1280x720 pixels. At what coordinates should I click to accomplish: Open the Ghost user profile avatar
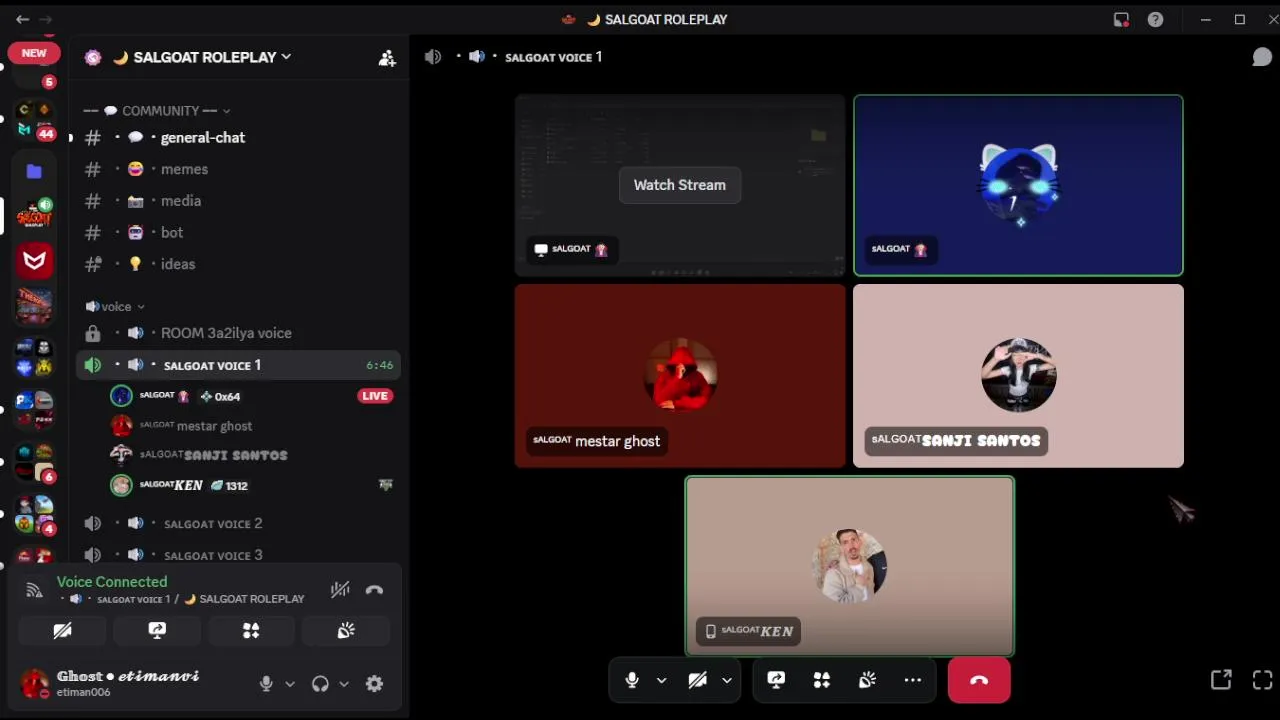[x=35, y=684]
